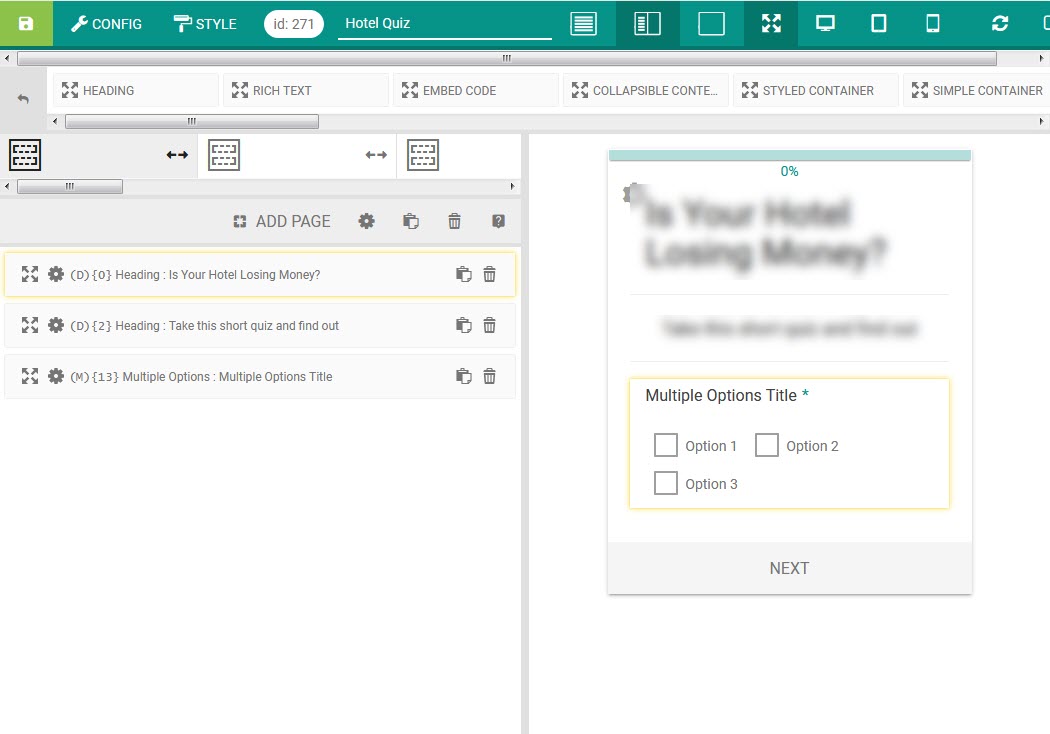Check the Option 3 checkbox
This screenshot has height=734, width=1050.
pyautogui.click(x=666, y=483)
